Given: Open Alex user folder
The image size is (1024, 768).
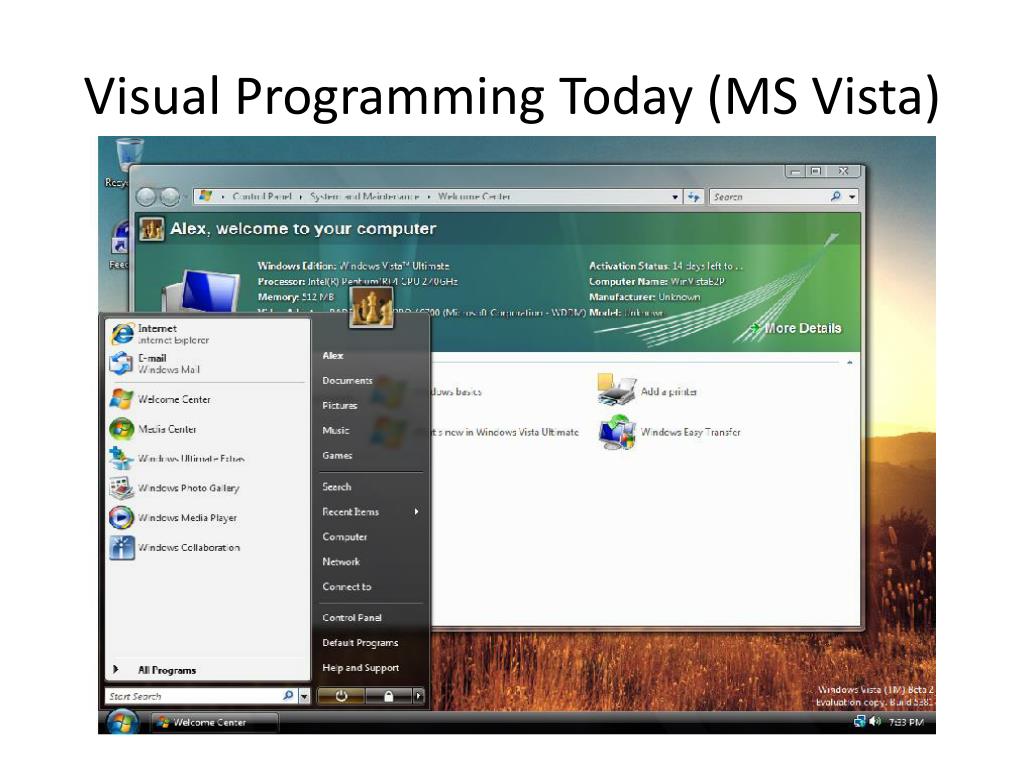Looking at the screenshot, I should [x=332, y=355].
